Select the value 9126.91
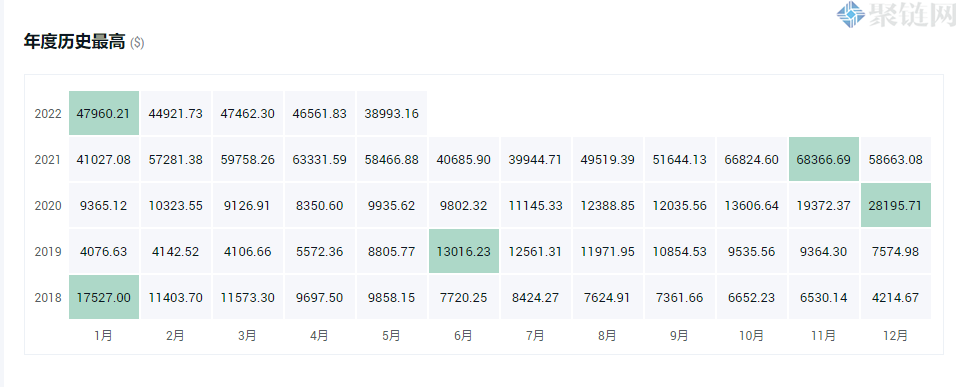 (x=248, y=205)
